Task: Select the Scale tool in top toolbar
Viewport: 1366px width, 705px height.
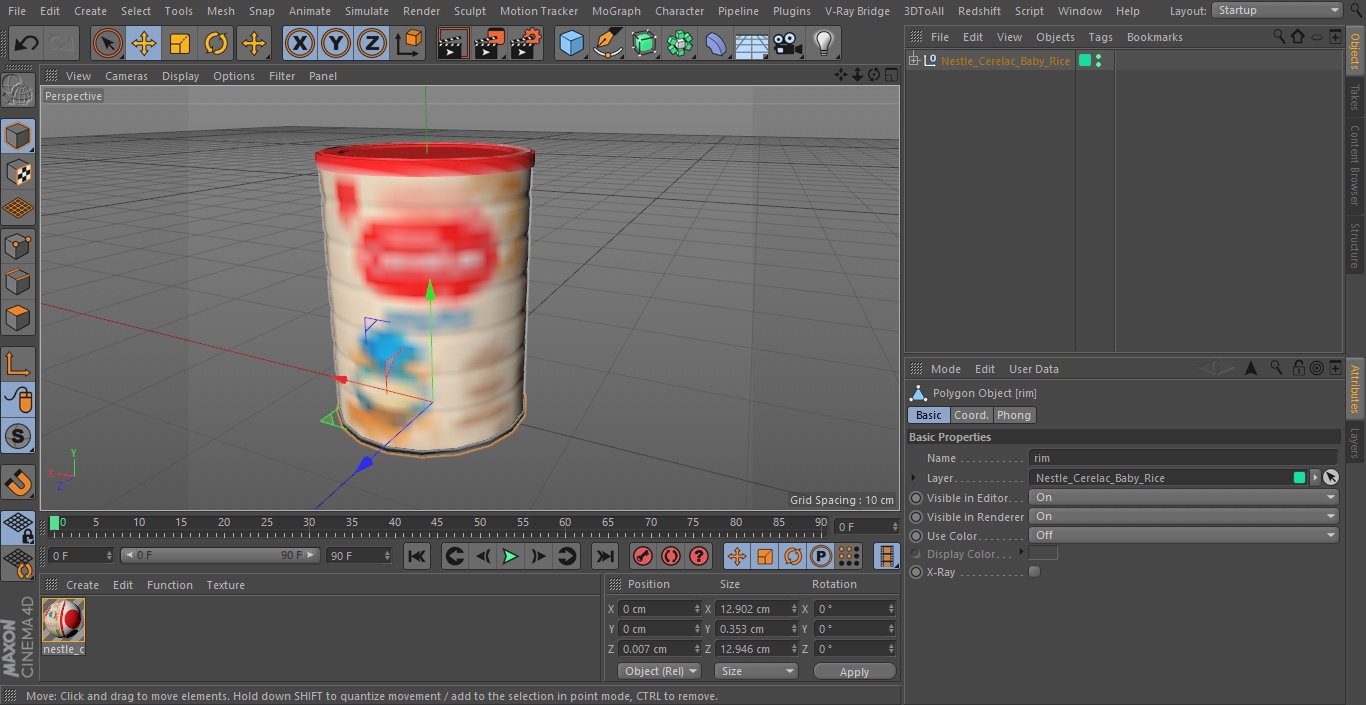Action: [x=180, y=43]
